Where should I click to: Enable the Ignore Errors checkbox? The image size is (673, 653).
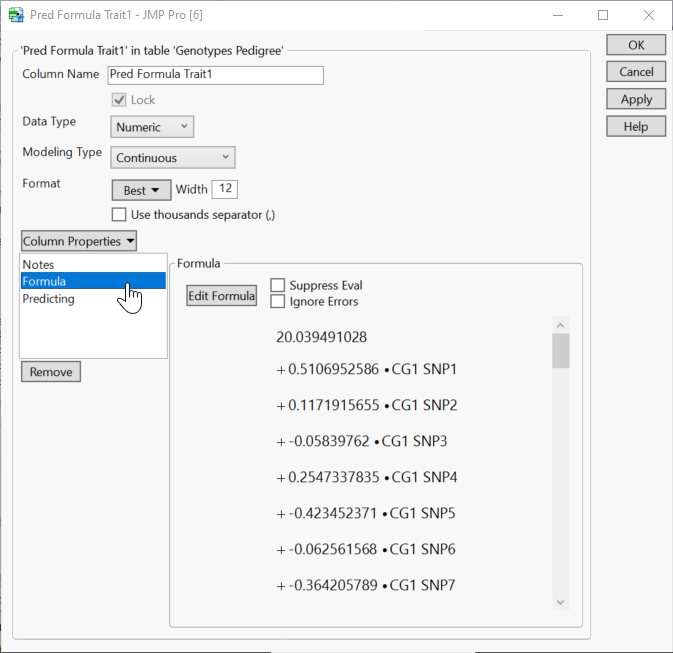[277, 301]
